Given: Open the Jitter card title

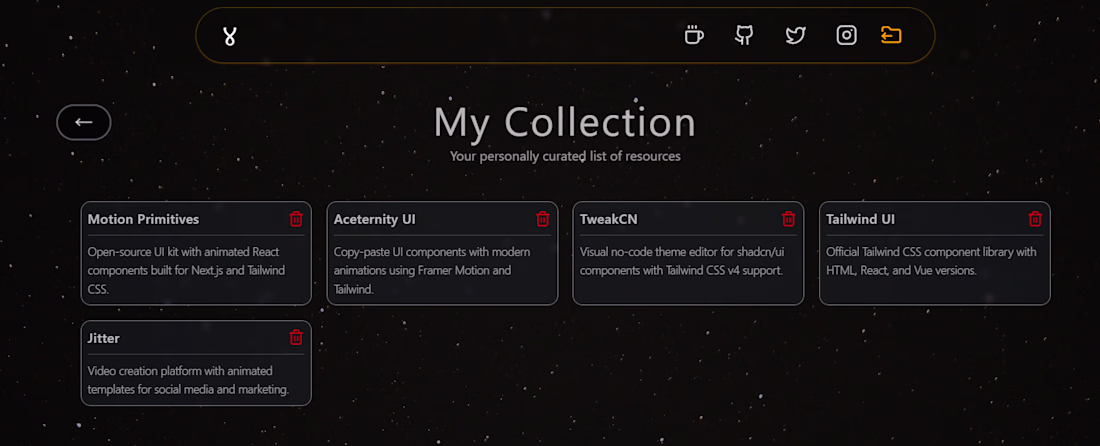Looking at the screenshot, I should (x=104, y=338).
